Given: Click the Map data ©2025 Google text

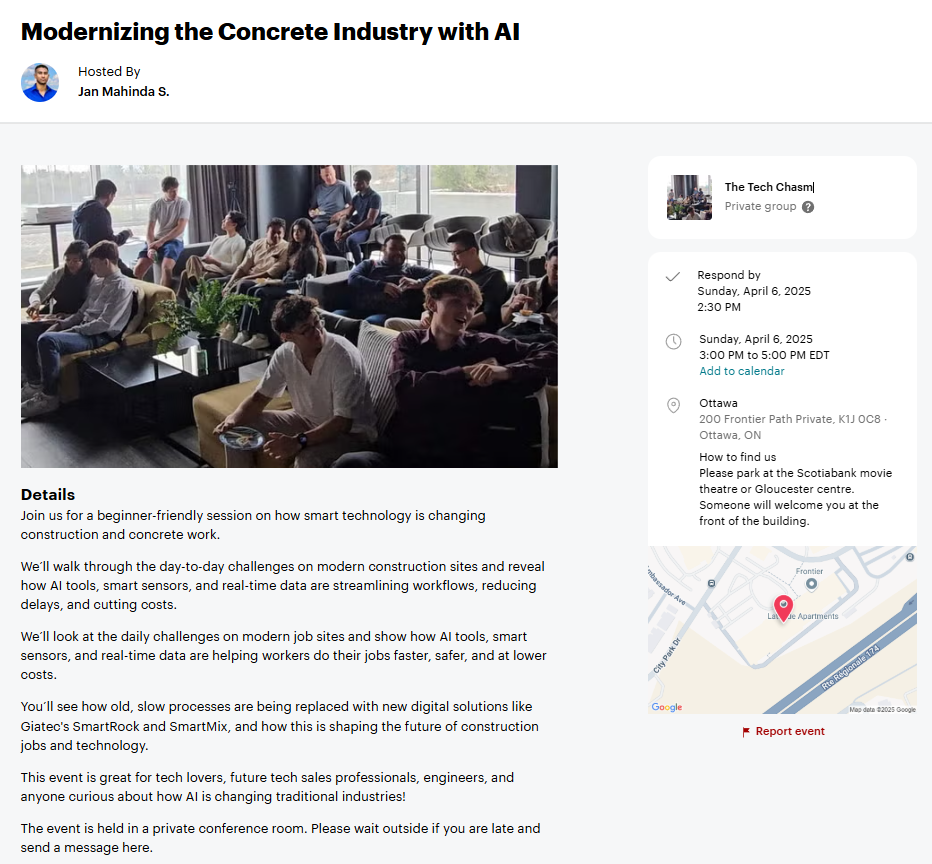Looking at the screenshot, I should tap(882, 709).
